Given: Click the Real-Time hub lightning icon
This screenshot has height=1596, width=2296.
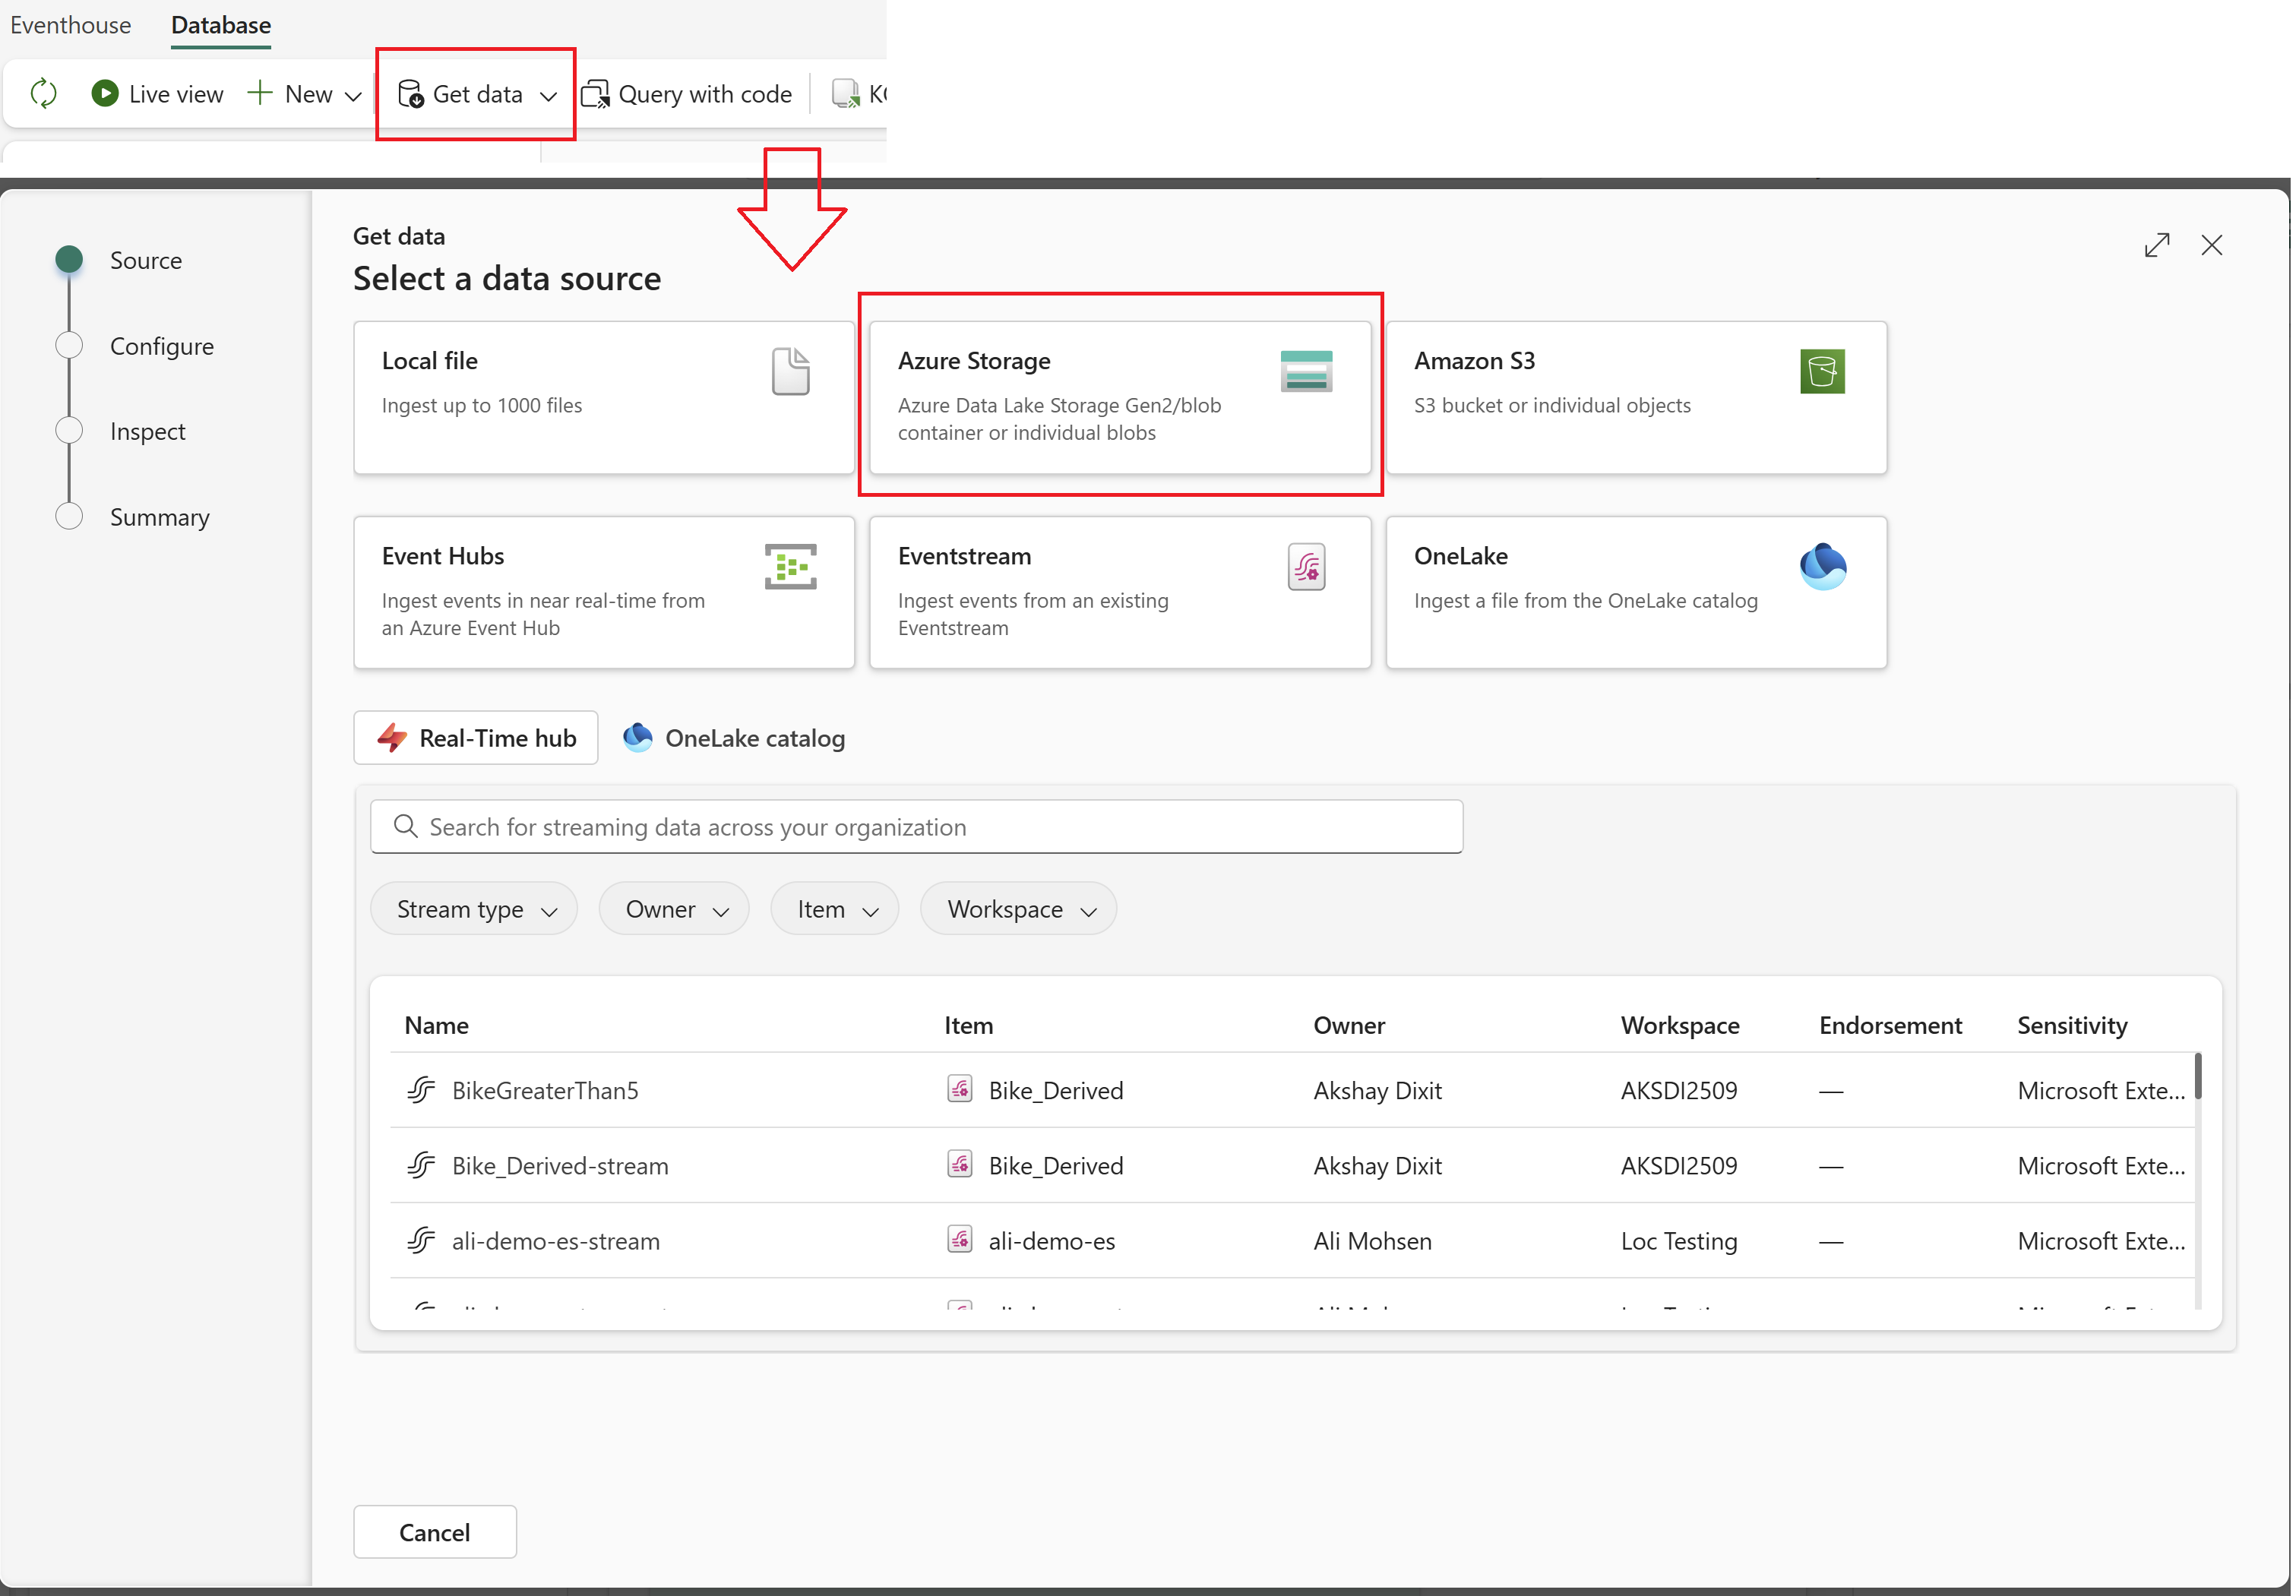Looking at the screenshot, I should [x=392, y=739].
